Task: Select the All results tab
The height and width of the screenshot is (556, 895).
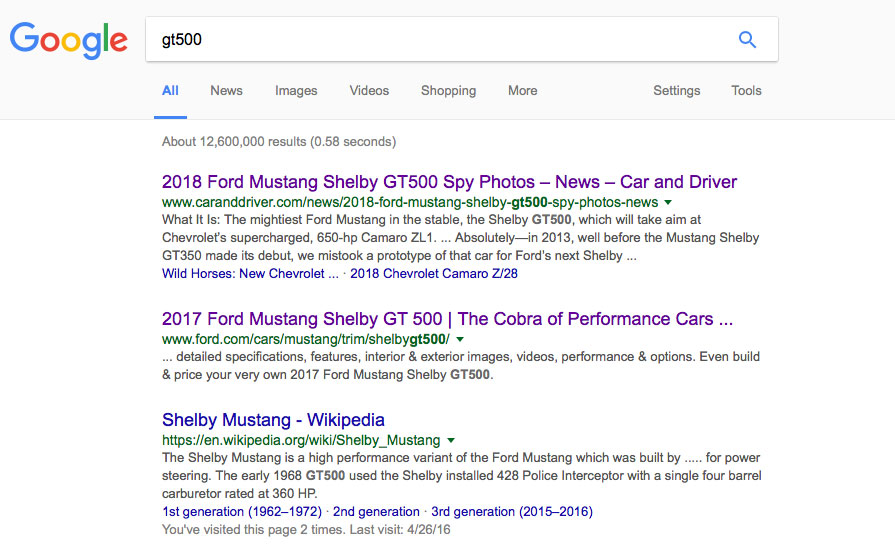Action: pyautogui.click(x=170, y=91)
